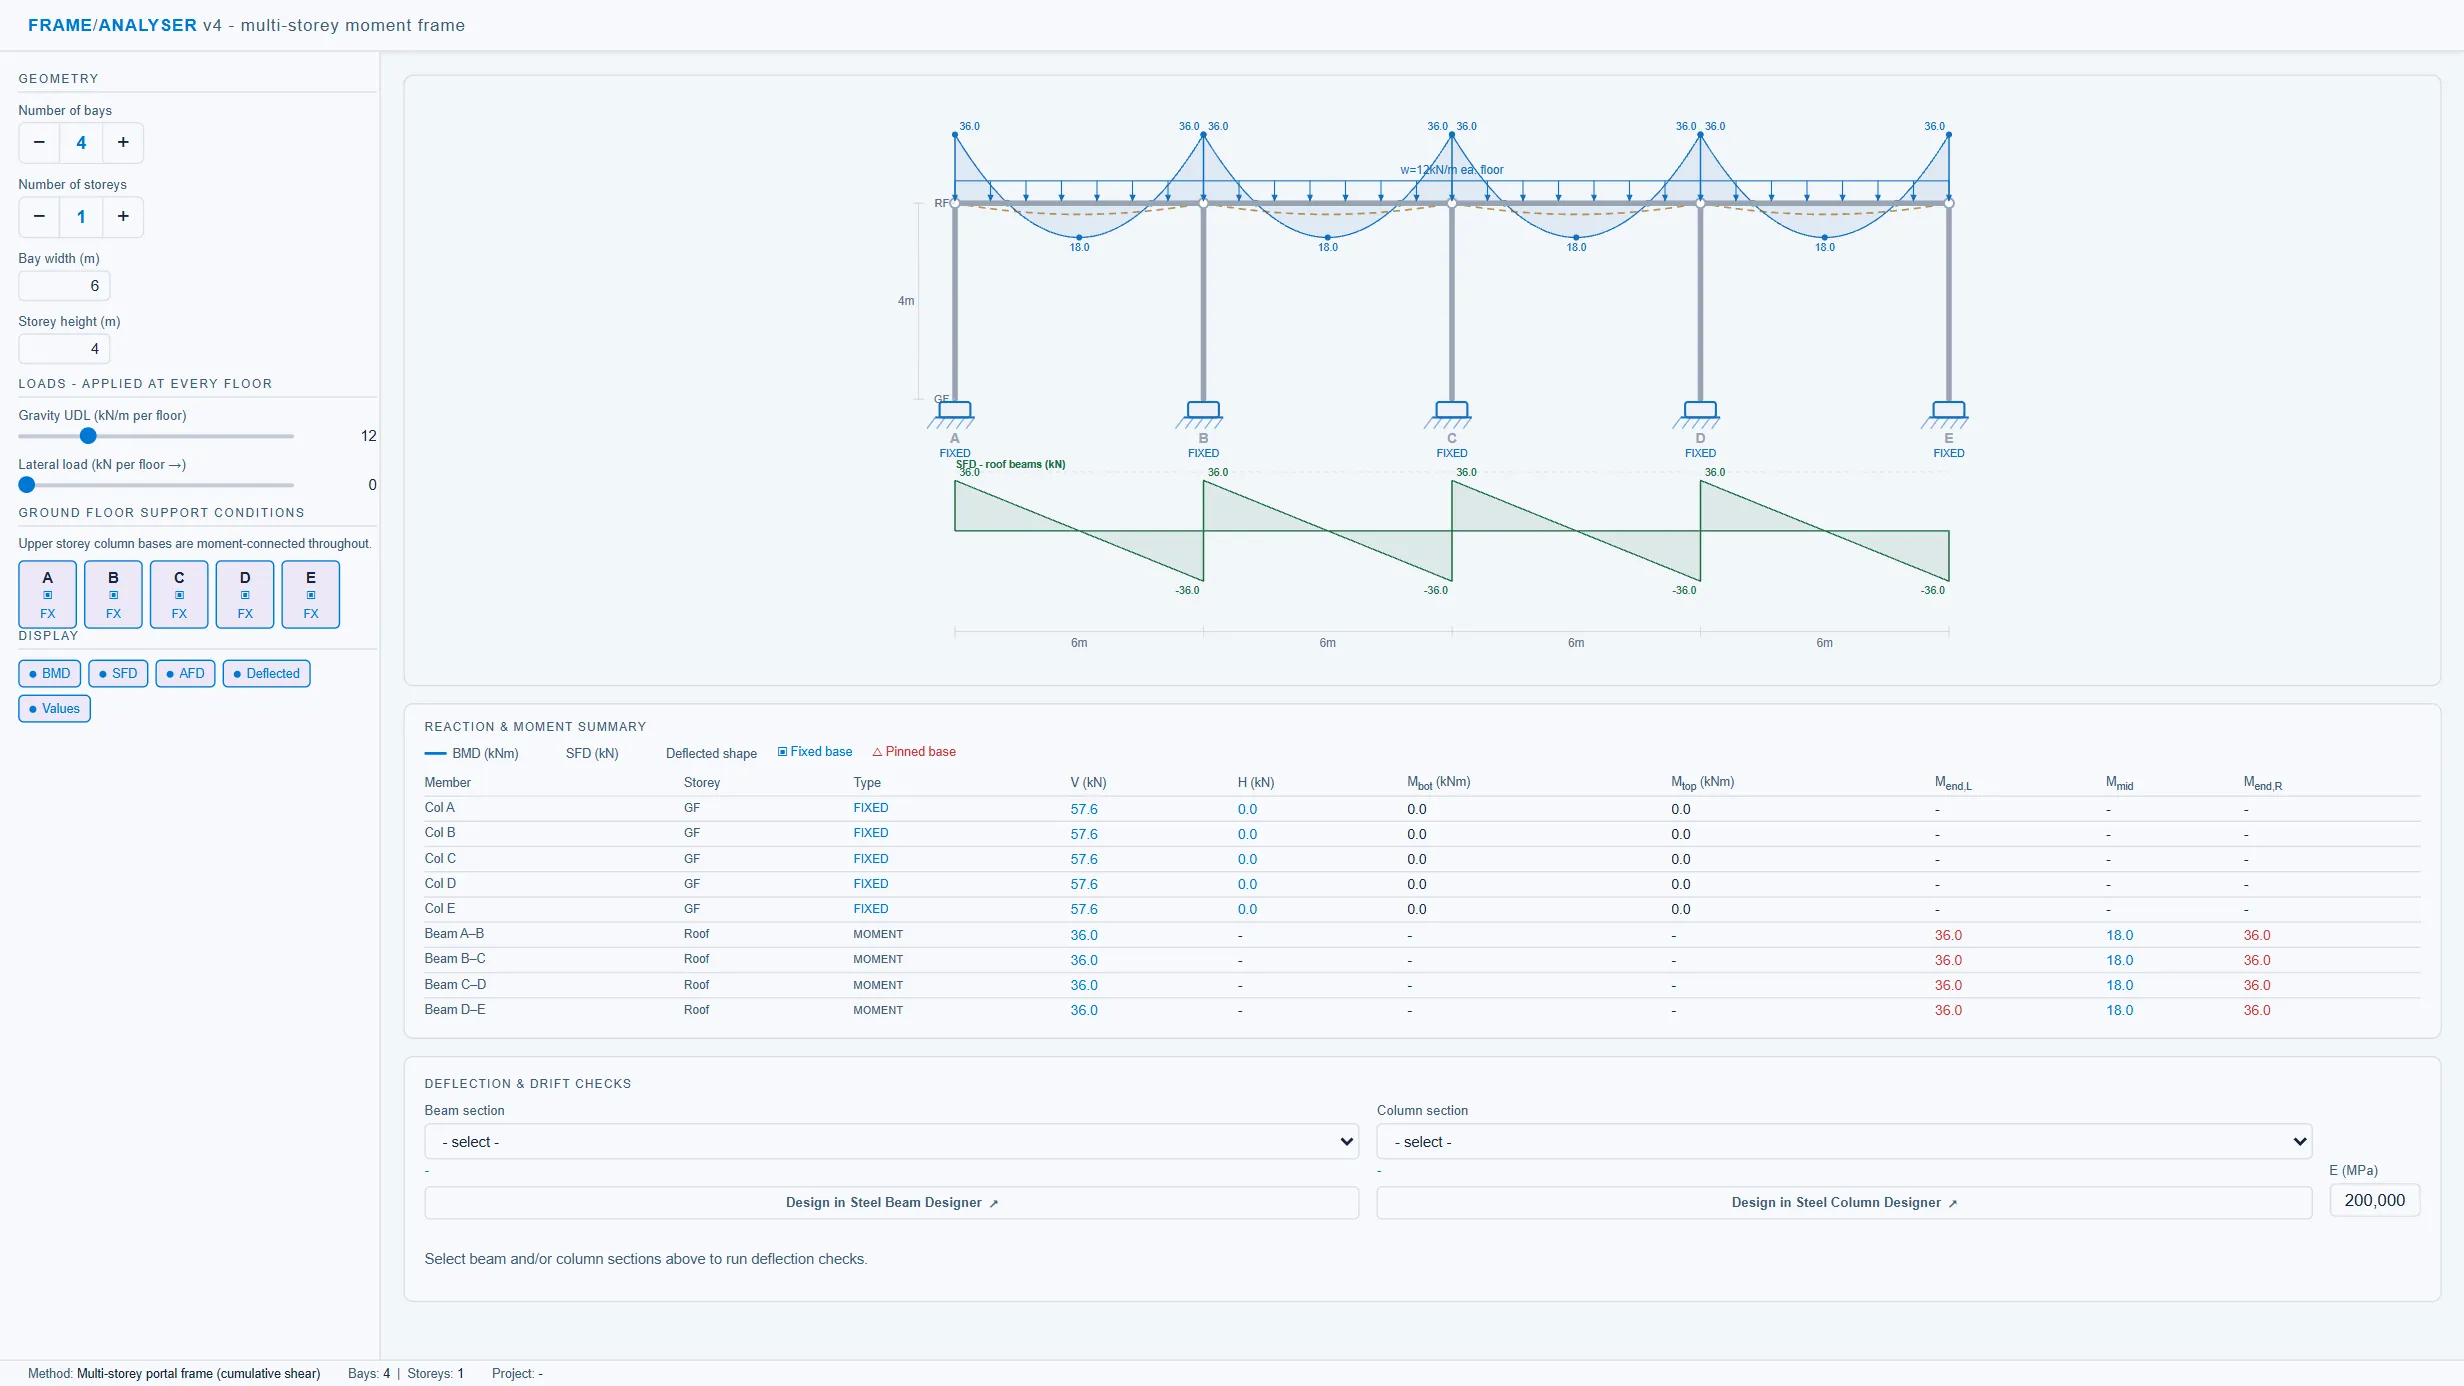Toggle support B fixed condition
Screen dimensions: 2464x1386
coord(113,594)
